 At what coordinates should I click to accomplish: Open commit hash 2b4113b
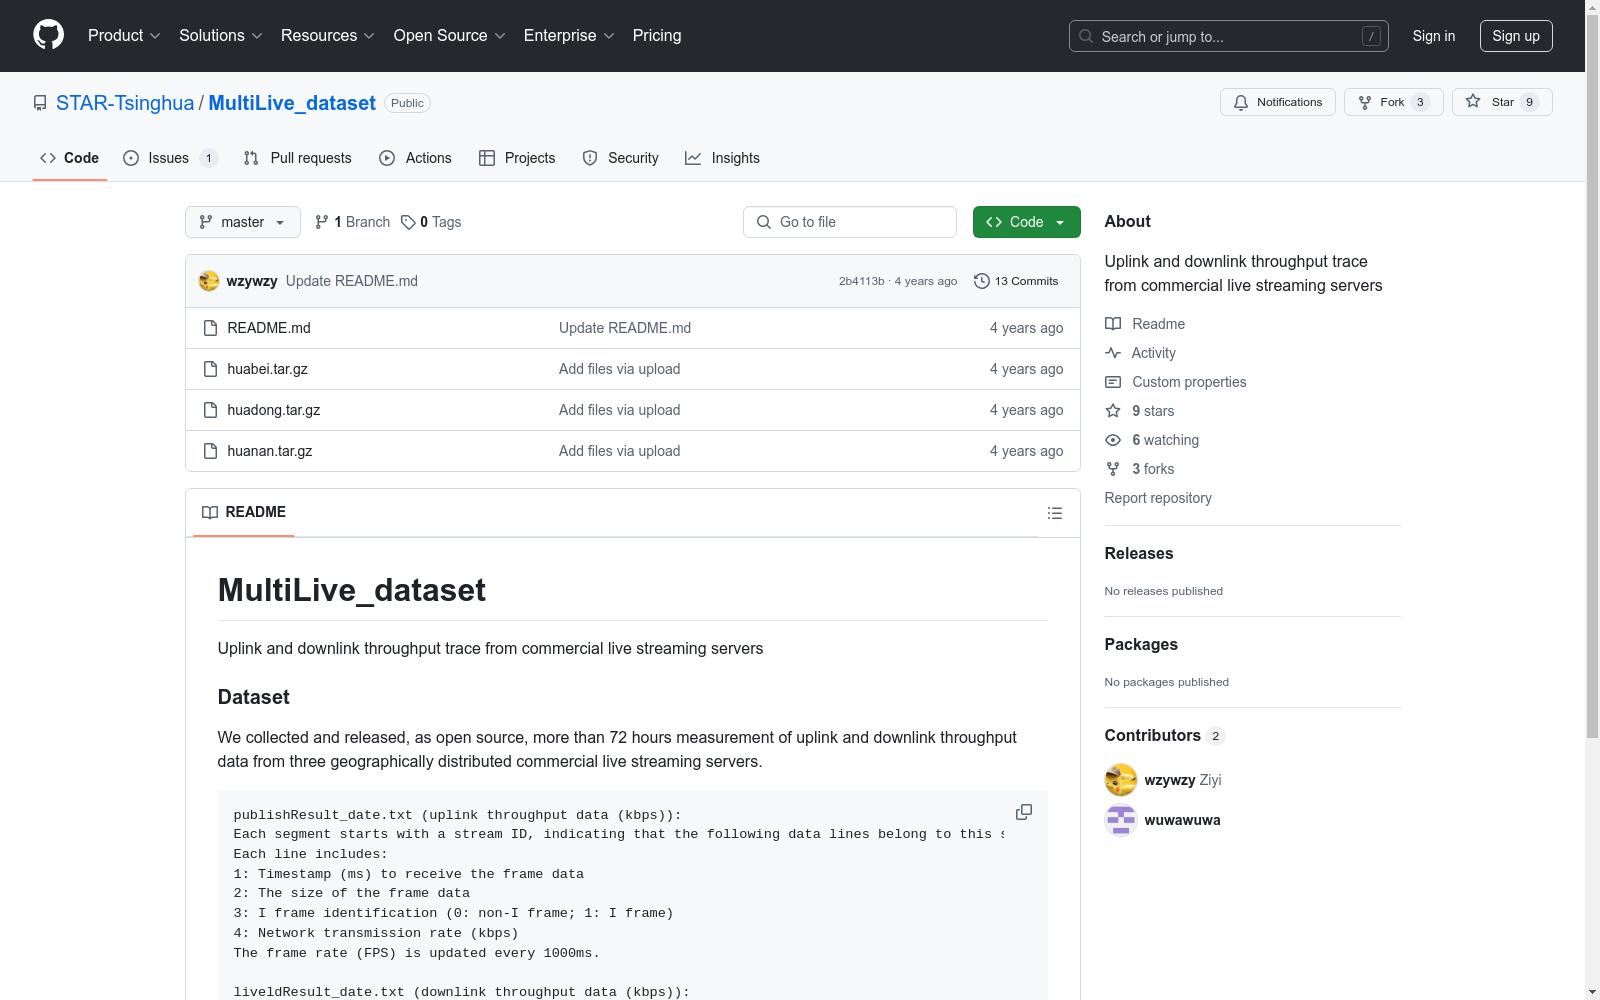[862, 281]
